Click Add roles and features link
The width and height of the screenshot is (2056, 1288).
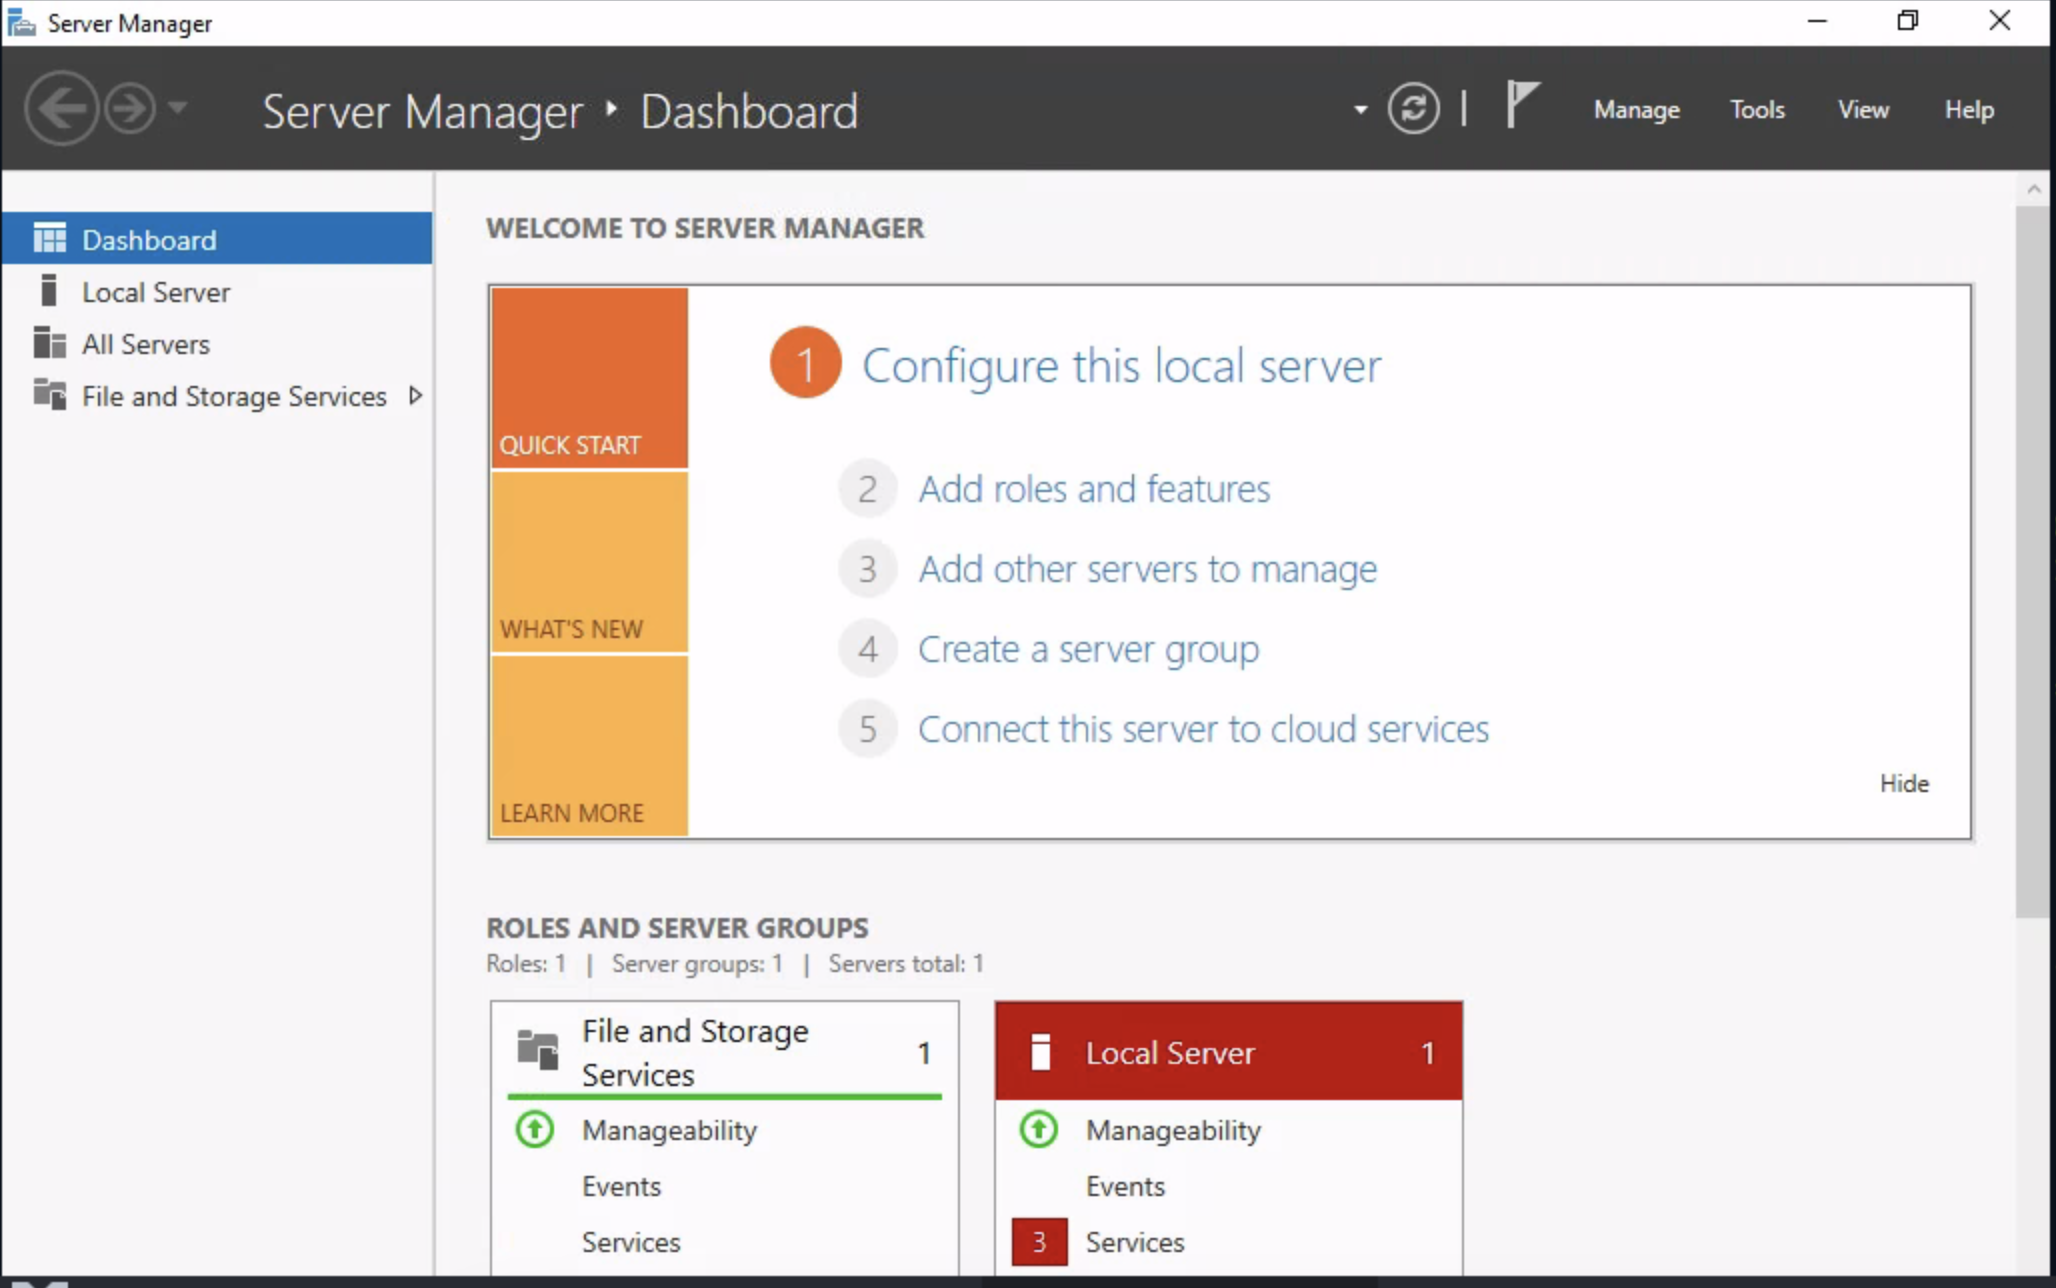pos(1094,489)
